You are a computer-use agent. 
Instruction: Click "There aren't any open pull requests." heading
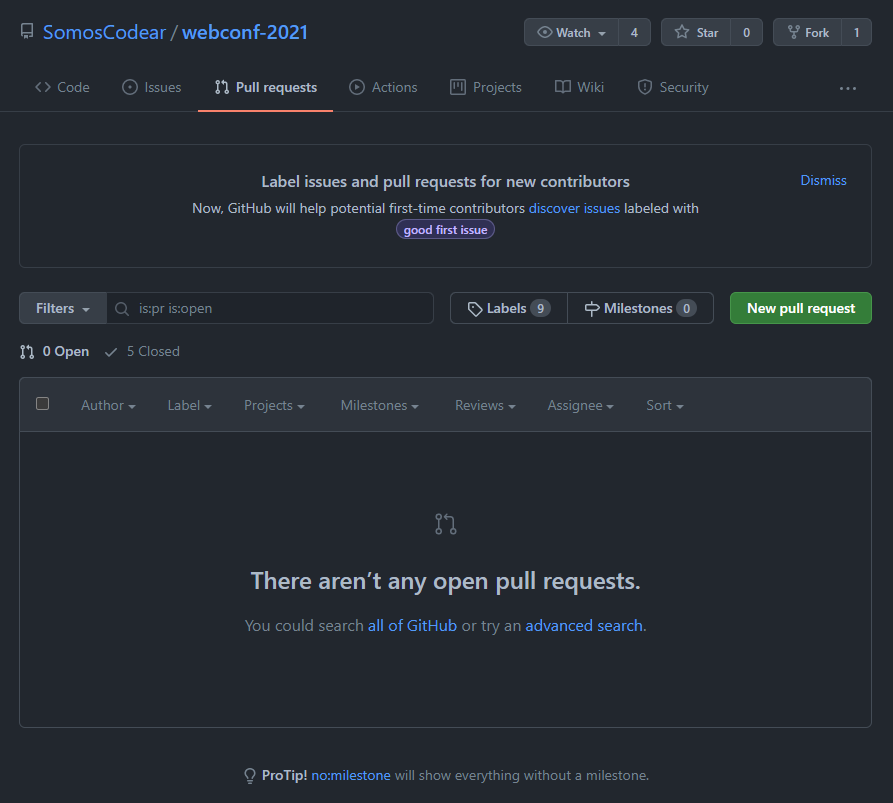445,581
